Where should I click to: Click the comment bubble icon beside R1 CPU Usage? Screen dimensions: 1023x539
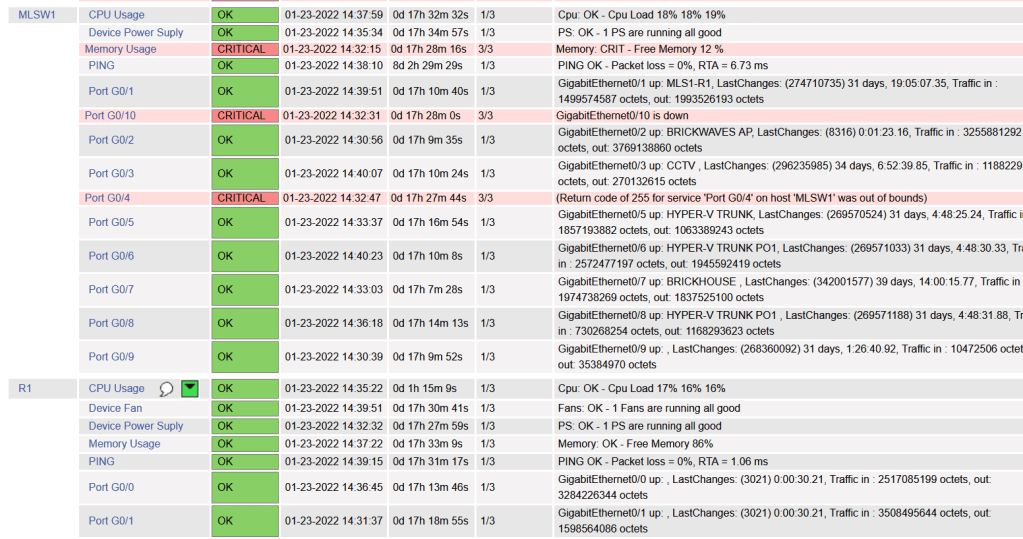pyautogui.click(x=167, y=389)
